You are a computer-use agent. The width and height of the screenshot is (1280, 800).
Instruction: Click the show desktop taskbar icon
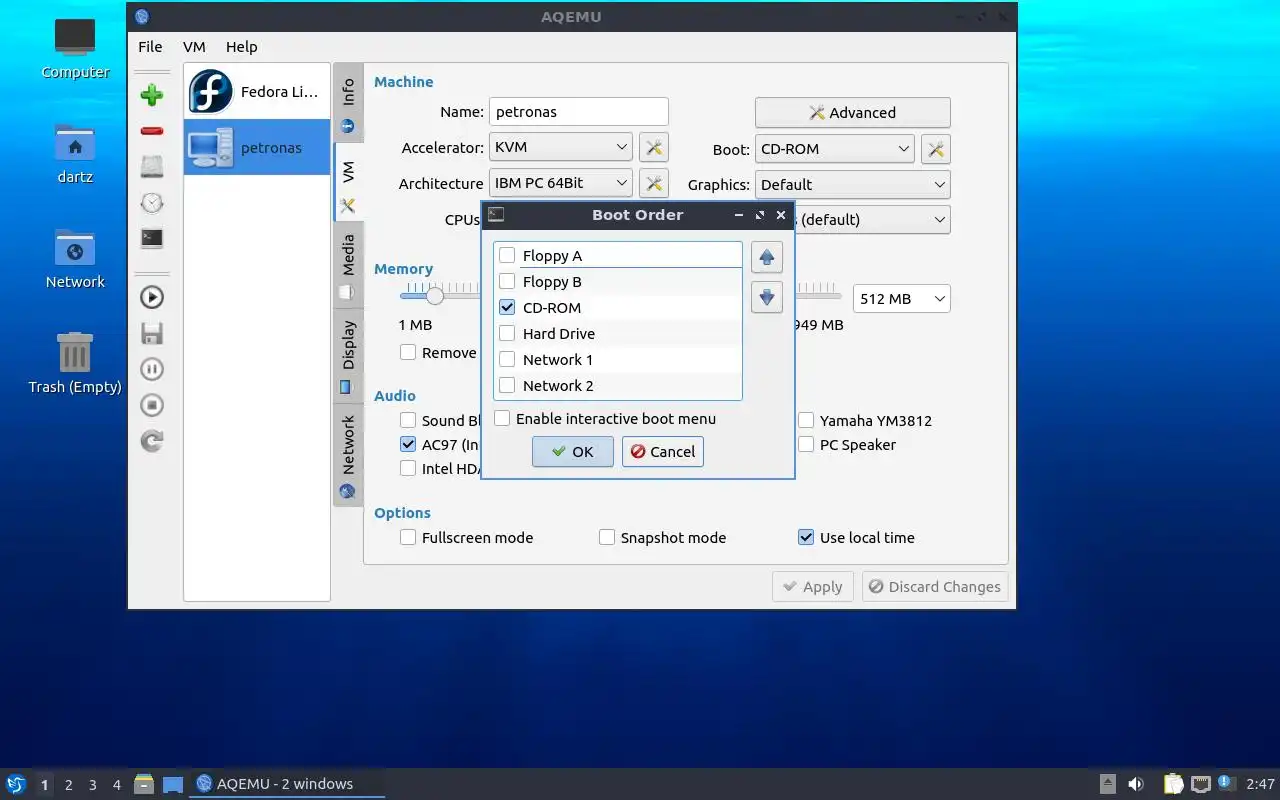pos(173,784)
